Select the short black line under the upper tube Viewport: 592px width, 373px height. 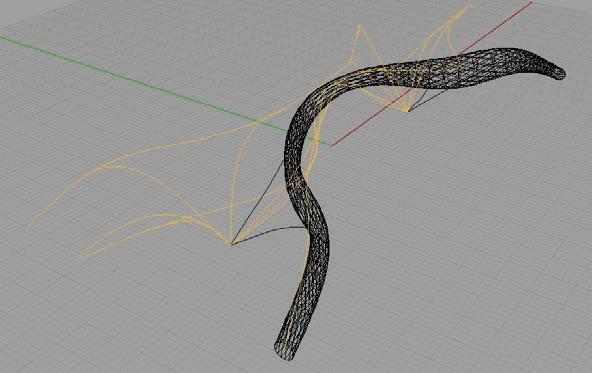[x=427, y=100]
